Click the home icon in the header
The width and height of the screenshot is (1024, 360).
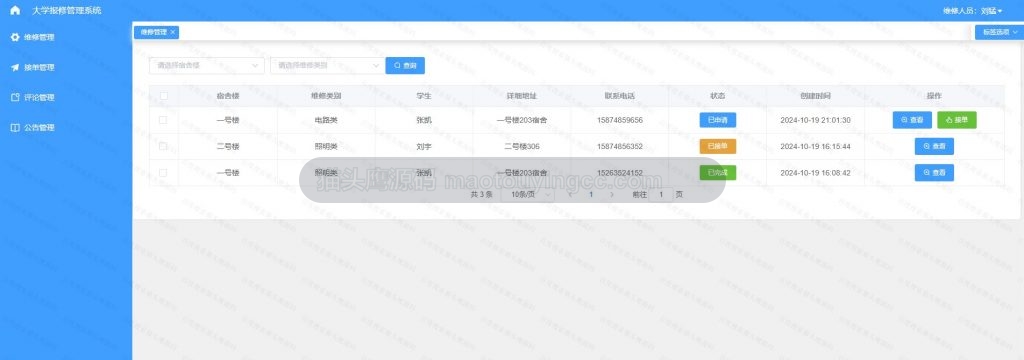15,10
